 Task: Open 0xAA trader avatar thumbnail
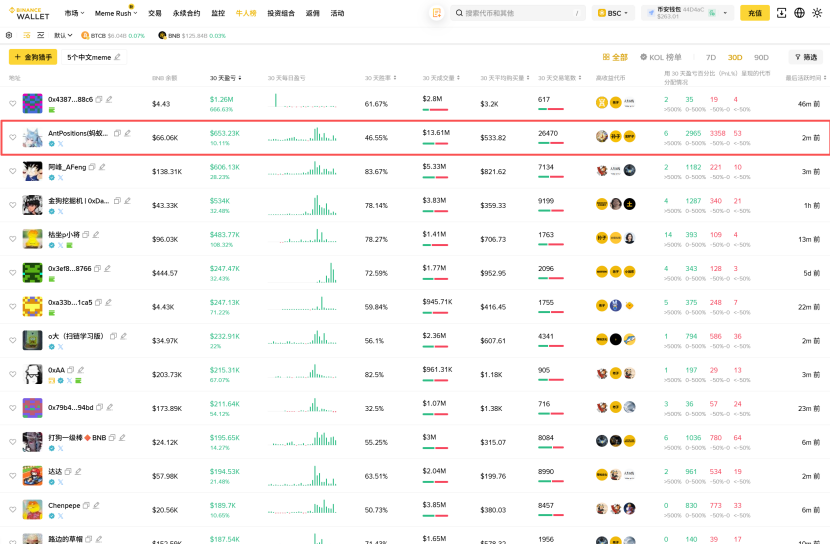[32, 374]
